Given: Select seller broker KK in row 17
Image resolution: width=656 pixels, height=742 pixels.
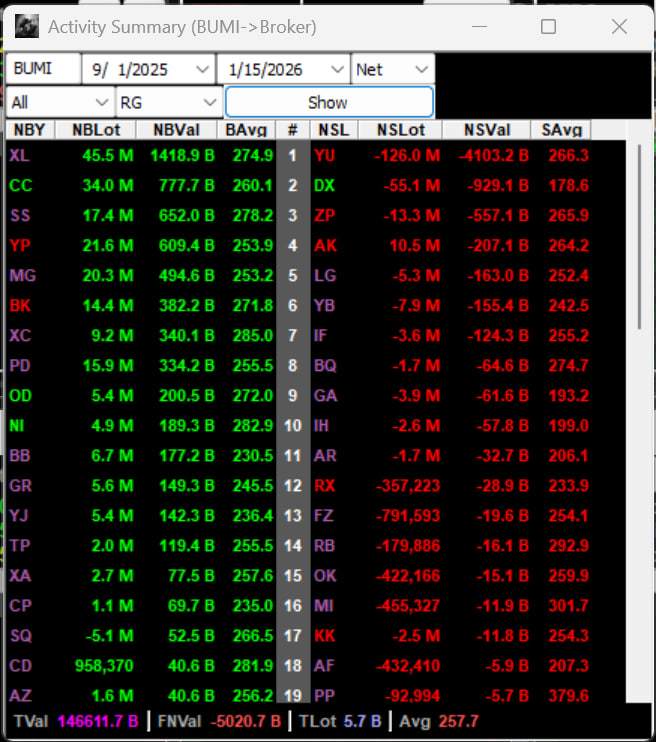Looking at the screenshot, I should click(325, 636).
